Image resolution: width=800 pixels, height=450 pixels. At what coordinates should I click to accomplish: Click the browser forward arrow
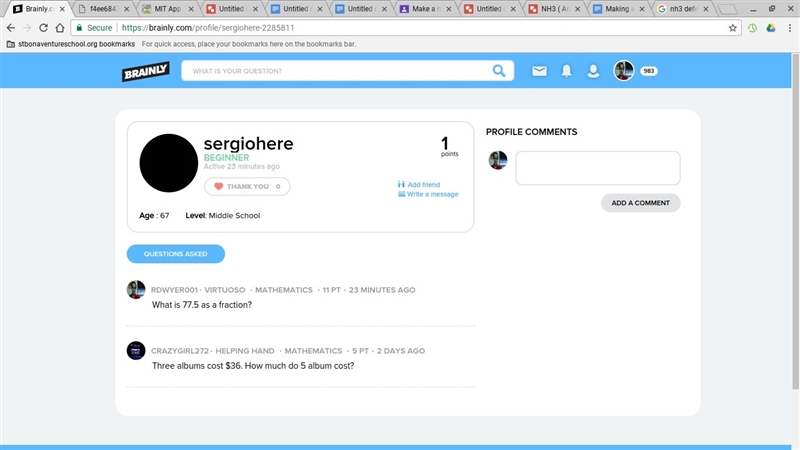coord(27,28)
